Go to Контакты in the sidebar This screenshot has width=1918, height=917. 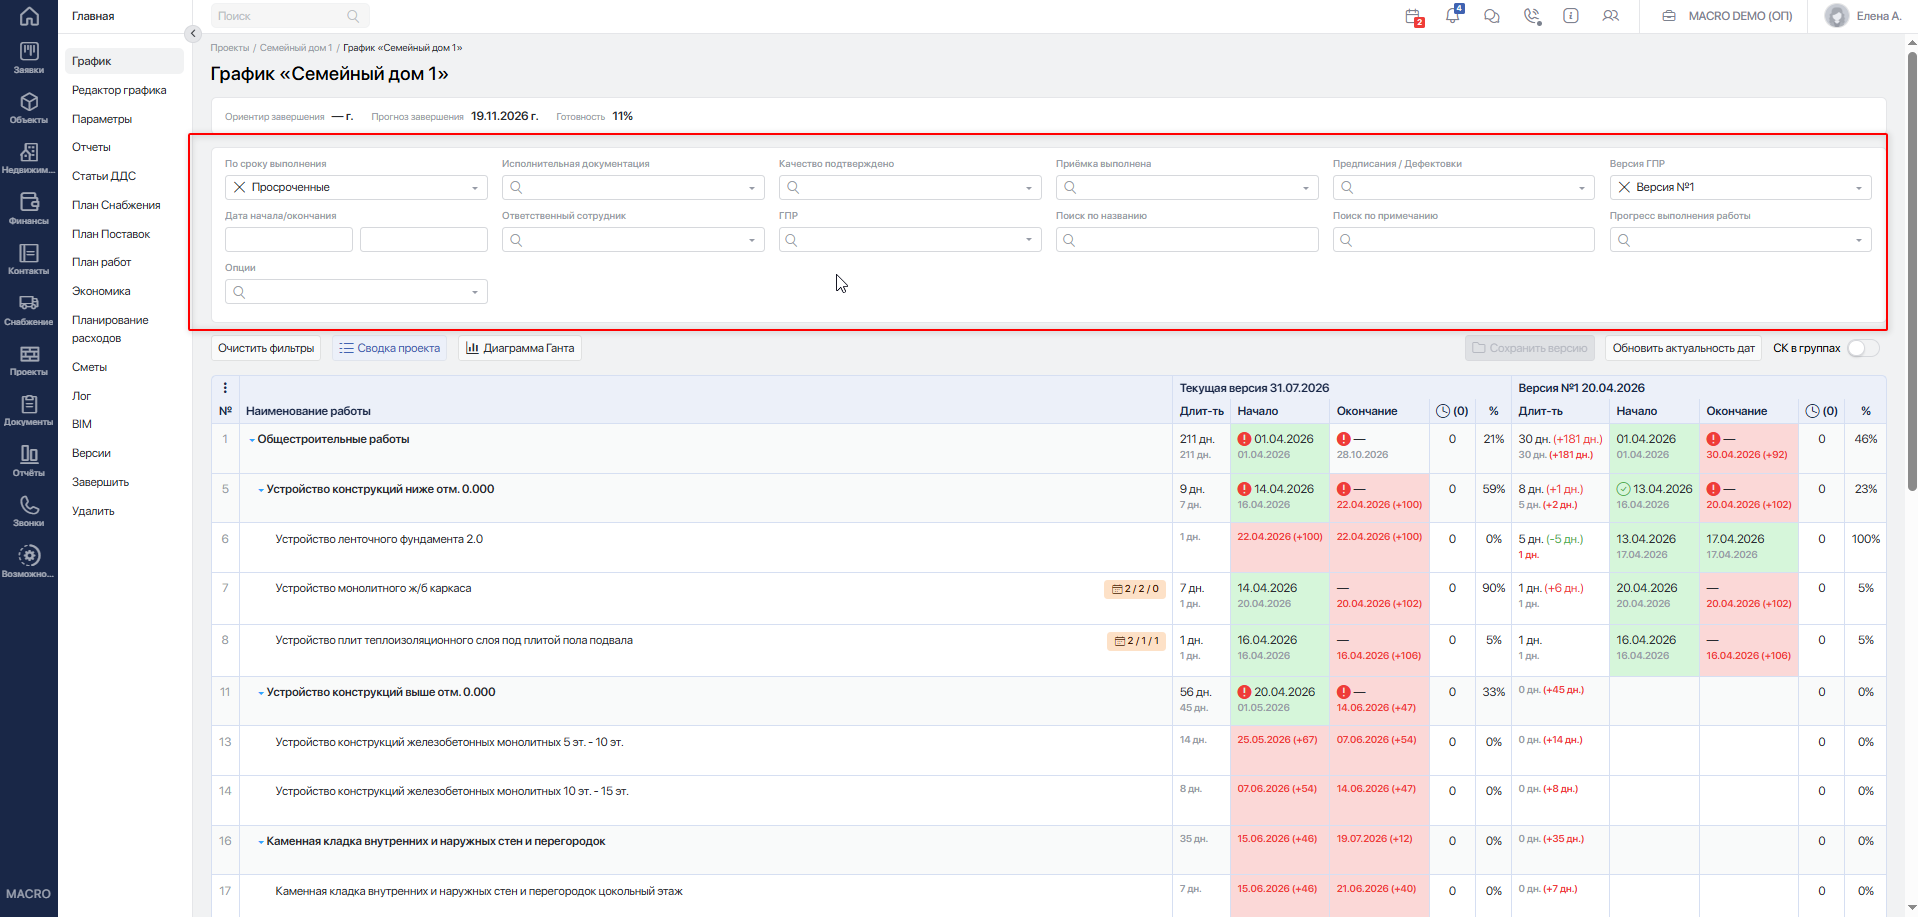(x=29, y=259)
